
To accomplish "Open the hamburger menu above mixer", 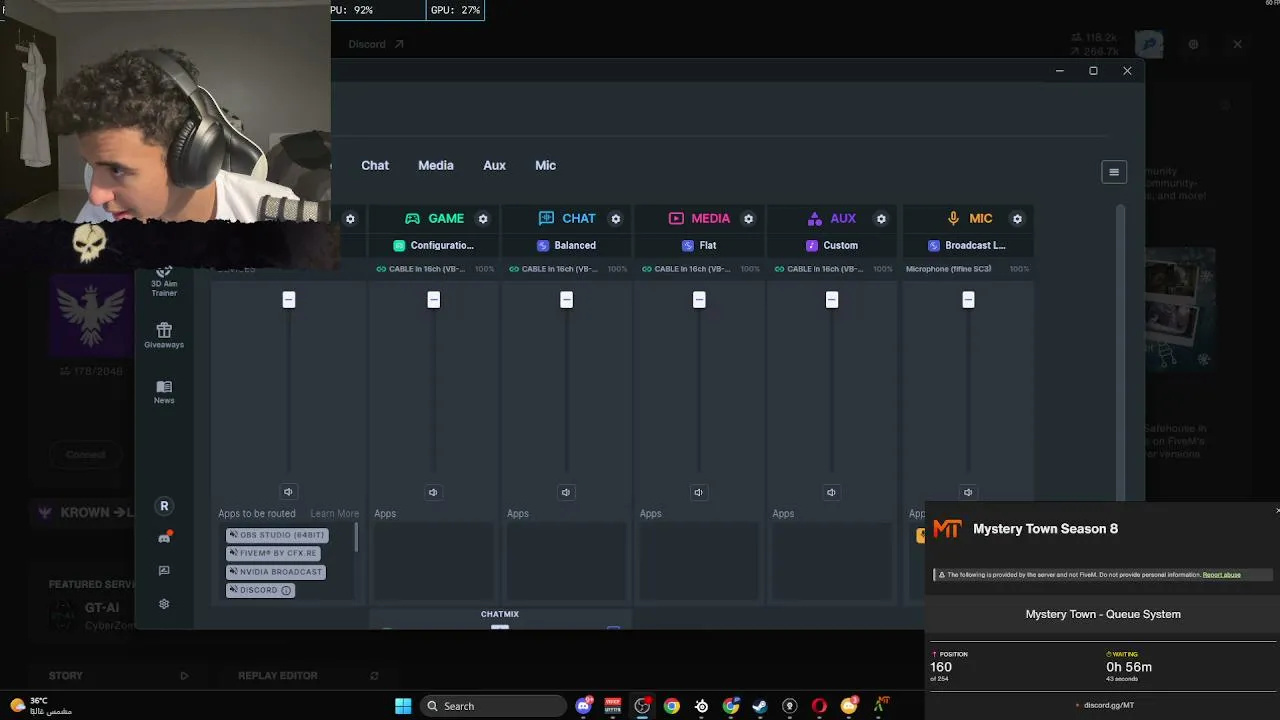I will [1114, 172].
